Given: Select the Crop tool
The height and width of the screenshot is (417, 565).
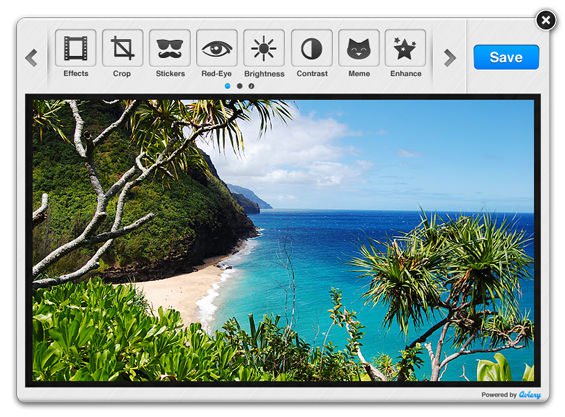Looking at the screenshot, I should pyautogui.click(x=123, y=48).
